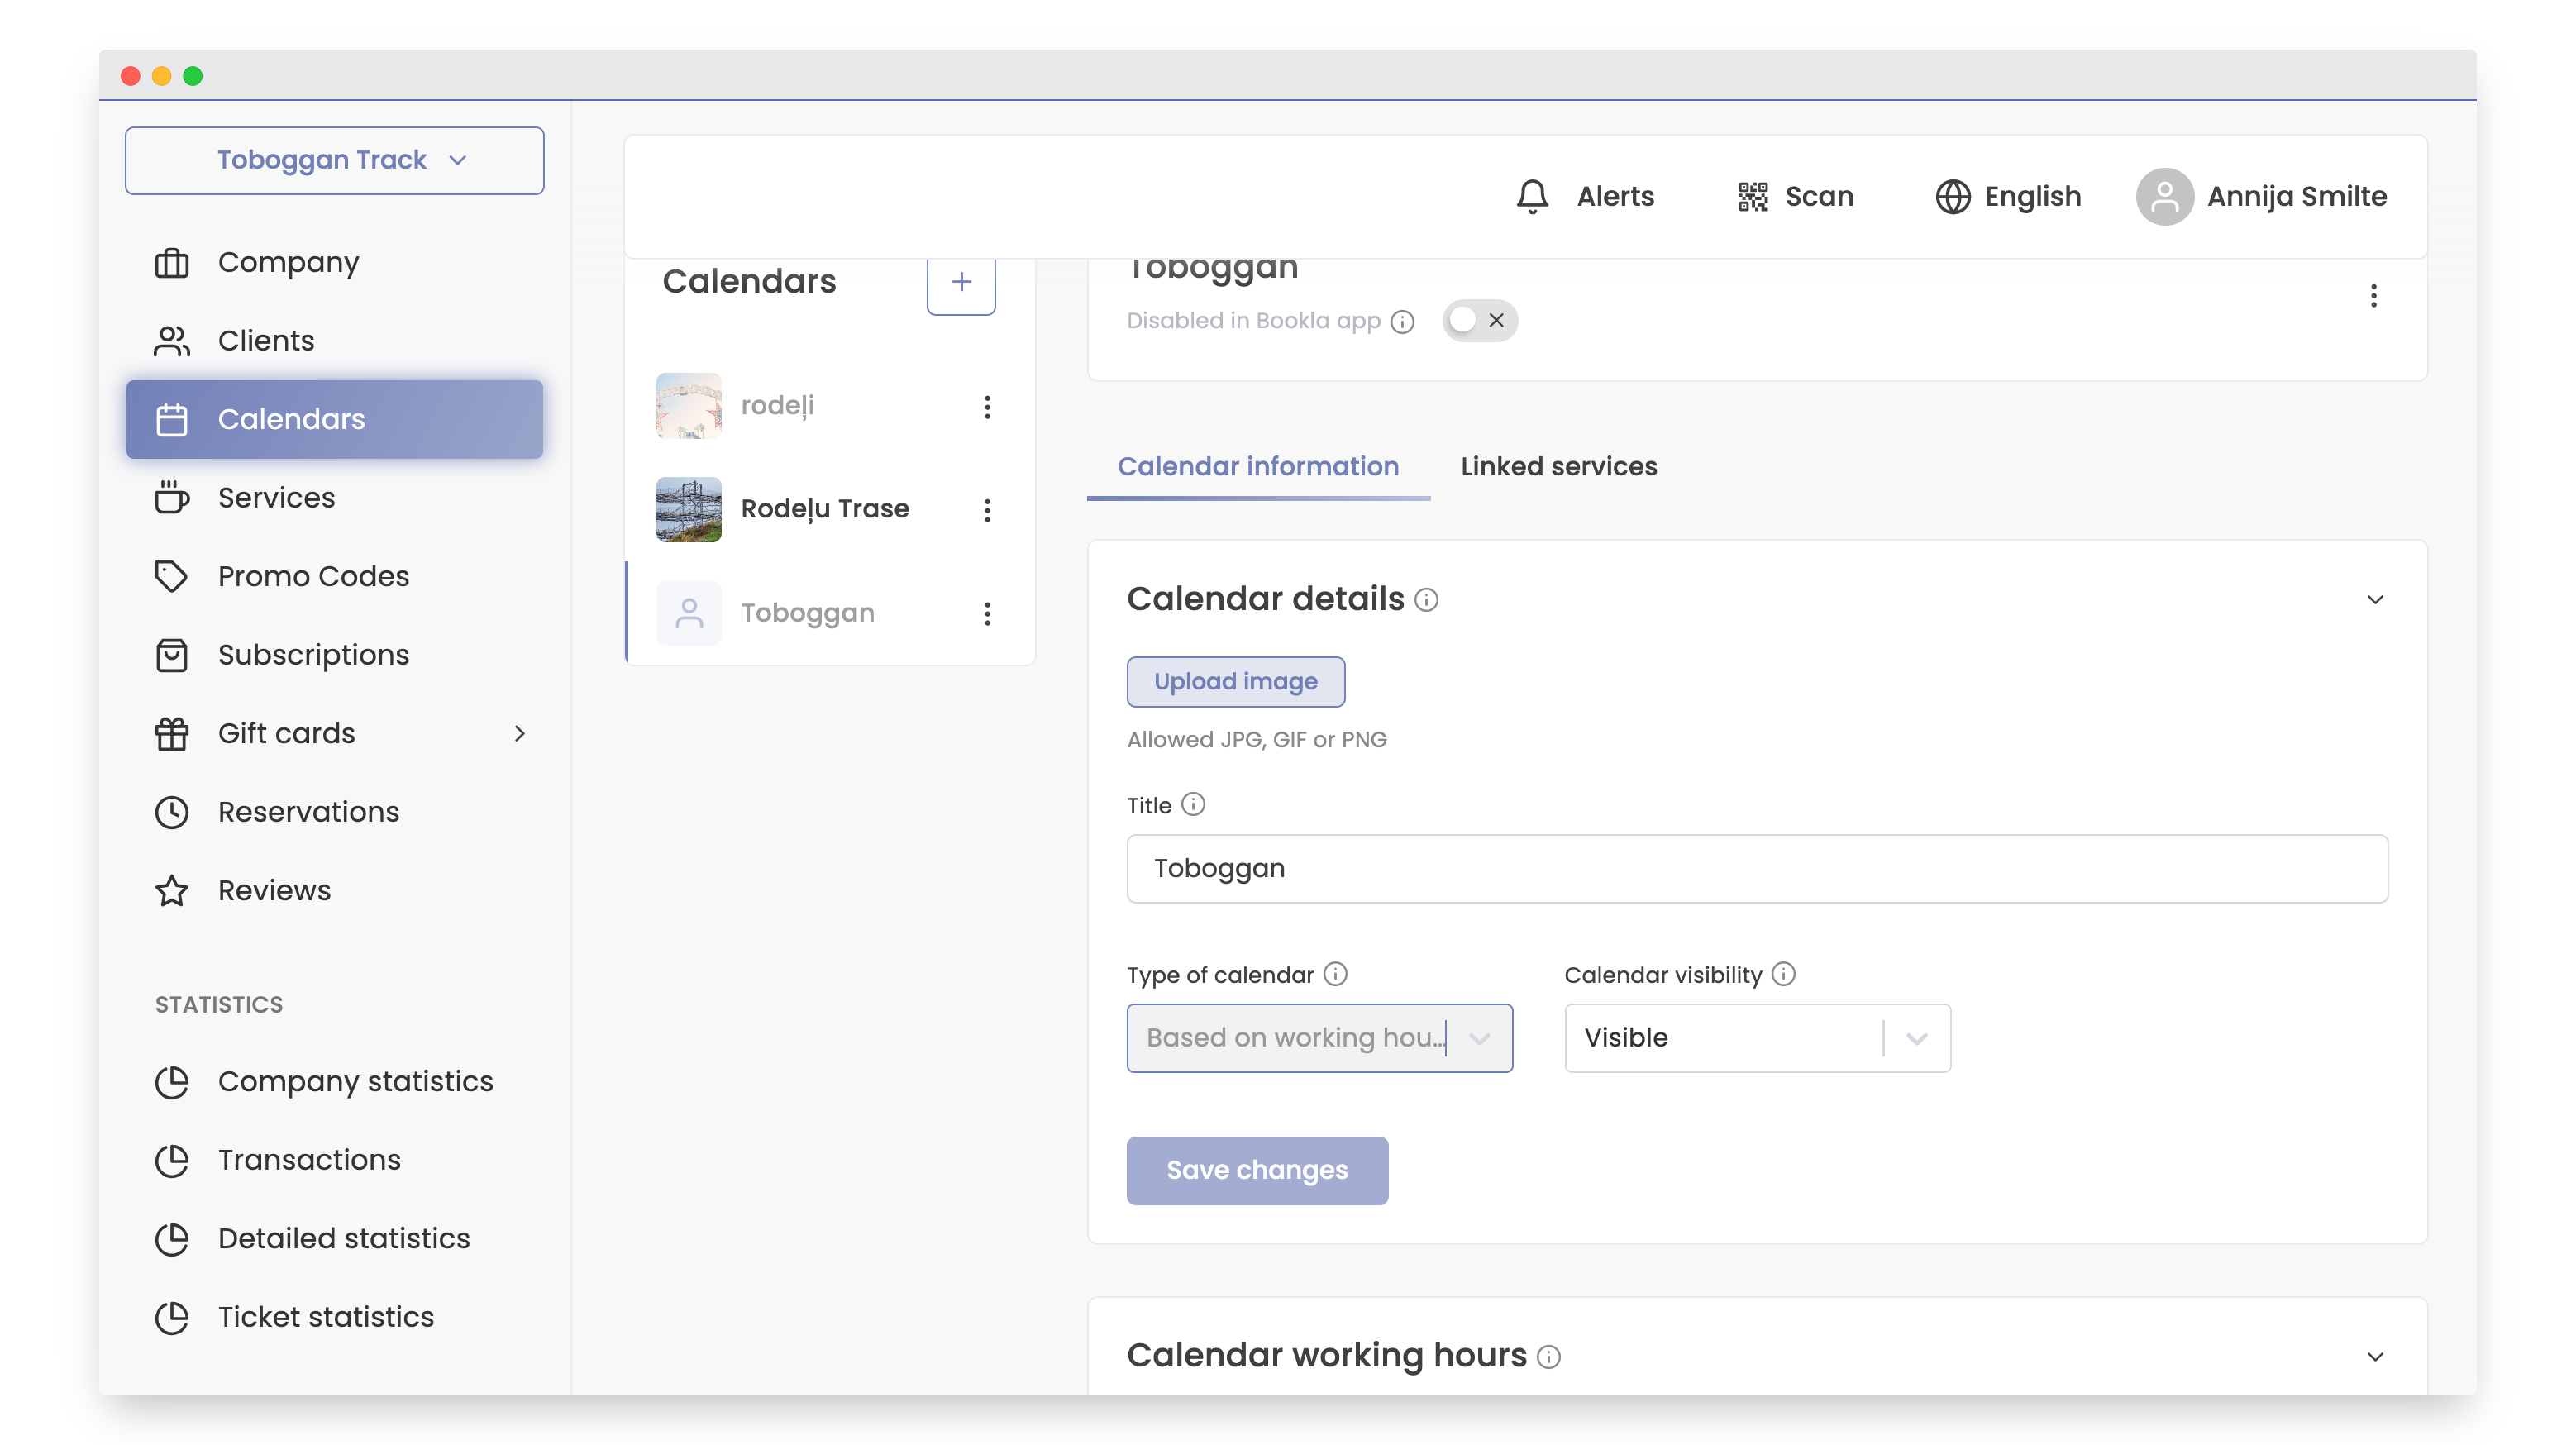Click the Title input field
Image resolution: width=2576 pixels, height=1445 pixels.
pyautogui.click(x=1757, y=868)
